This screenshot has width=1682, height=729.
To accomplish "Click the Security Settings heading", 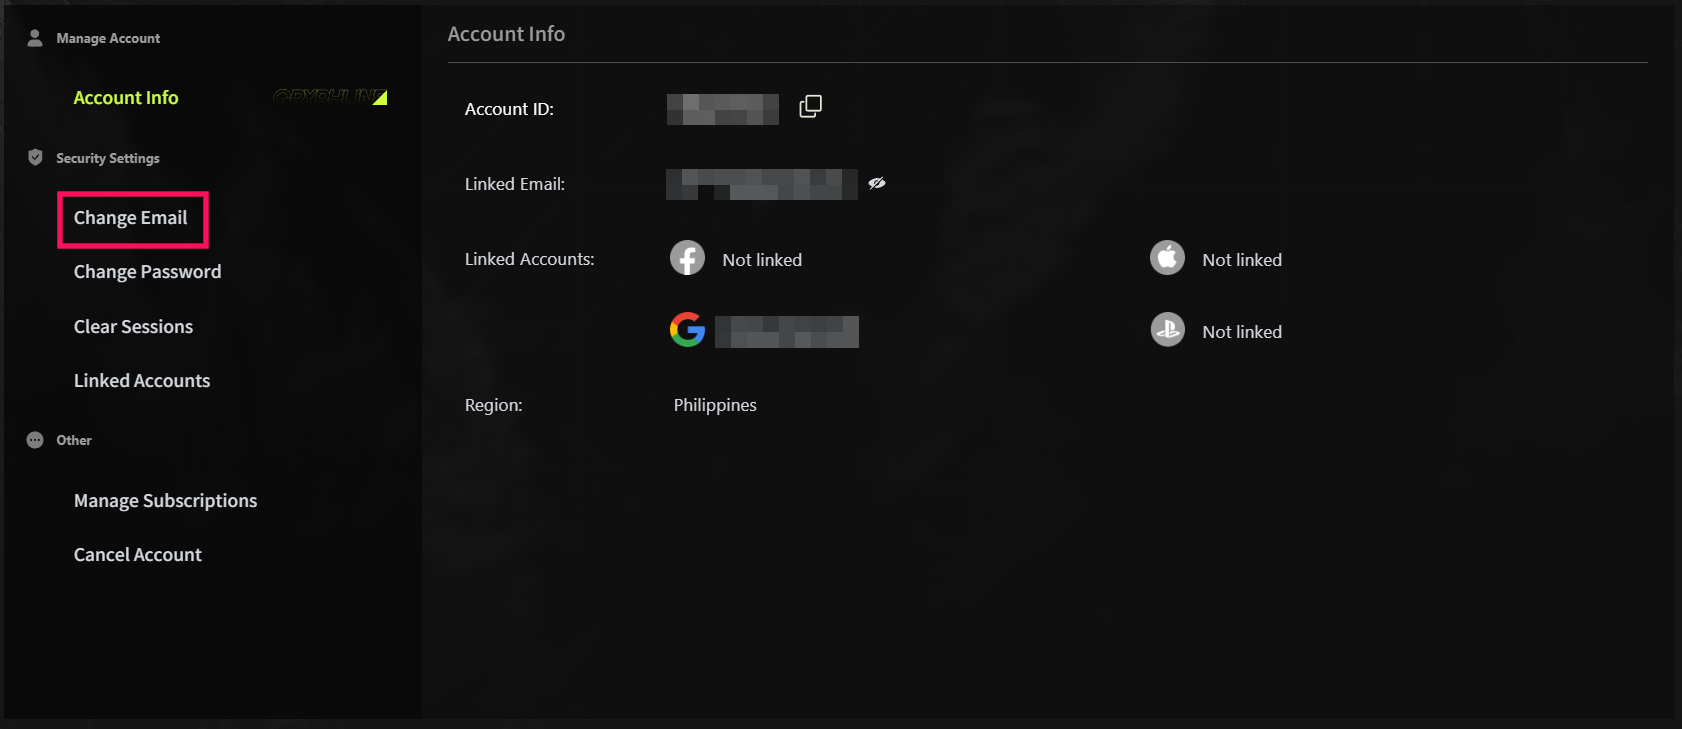I will 108,158.
